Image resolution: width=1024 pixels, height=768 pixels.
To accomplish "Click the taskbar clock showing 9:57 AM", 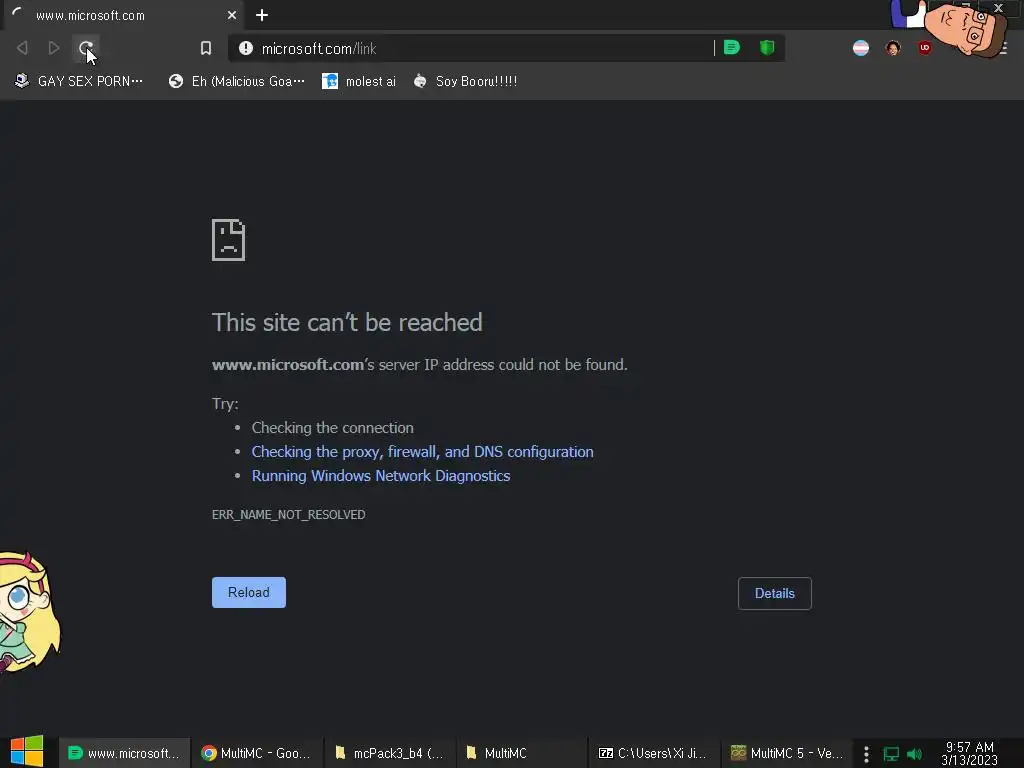I will [x=969, y=753].
